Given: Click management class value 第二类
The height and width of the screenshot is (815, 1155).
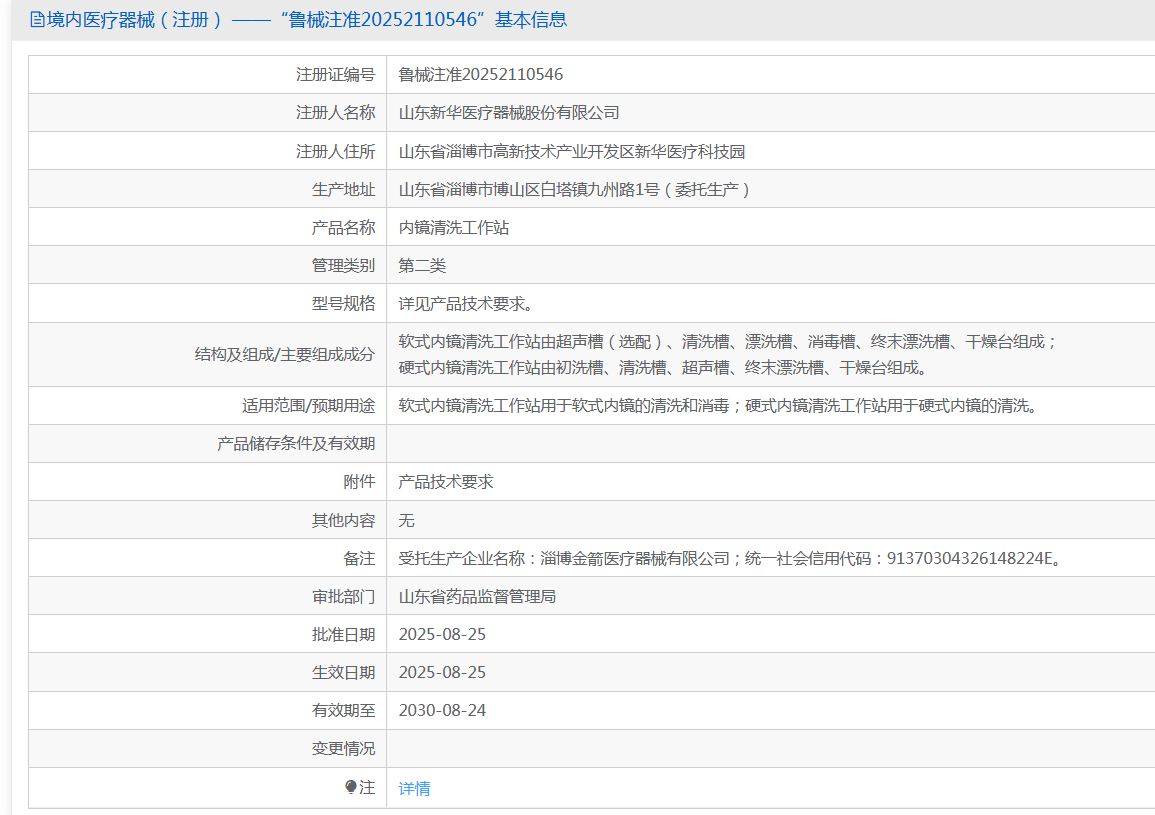Looking at the screenshot, I should 422,265.
